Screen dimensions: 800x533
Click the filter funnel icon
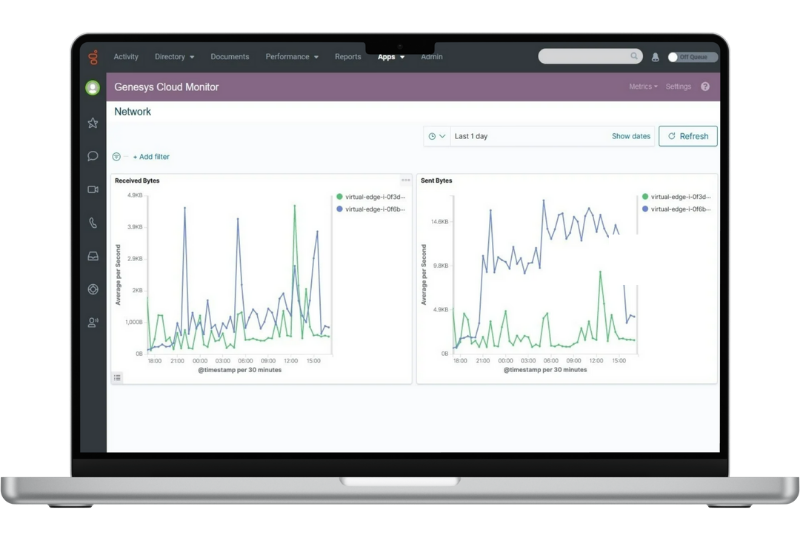click(x=116, y=157)
